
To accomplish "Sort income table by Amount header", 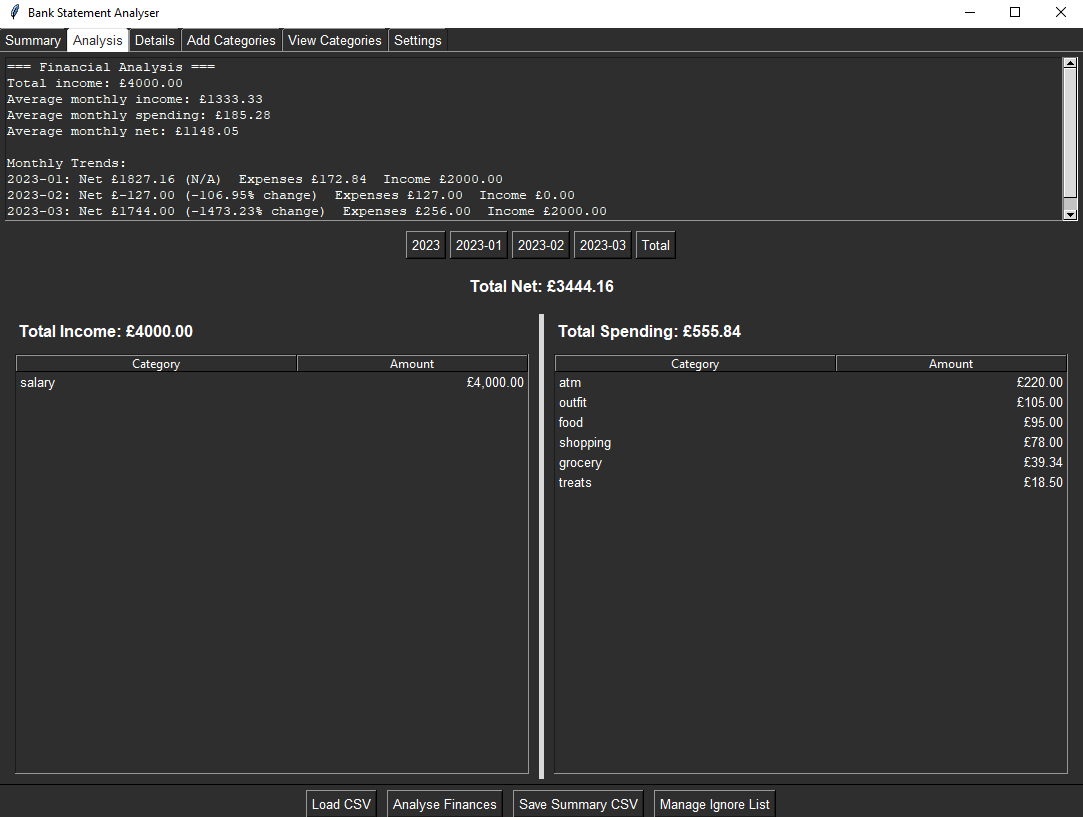I will (412, 364).
